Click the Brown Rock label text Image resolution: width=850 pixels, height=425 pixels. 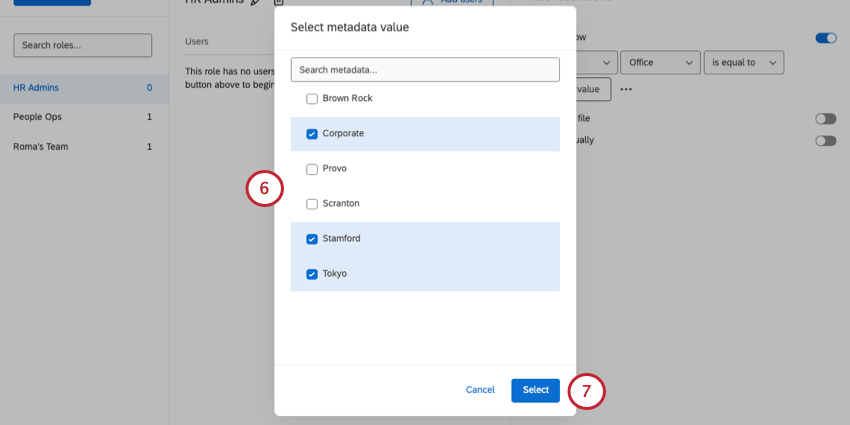click(347, 99)
